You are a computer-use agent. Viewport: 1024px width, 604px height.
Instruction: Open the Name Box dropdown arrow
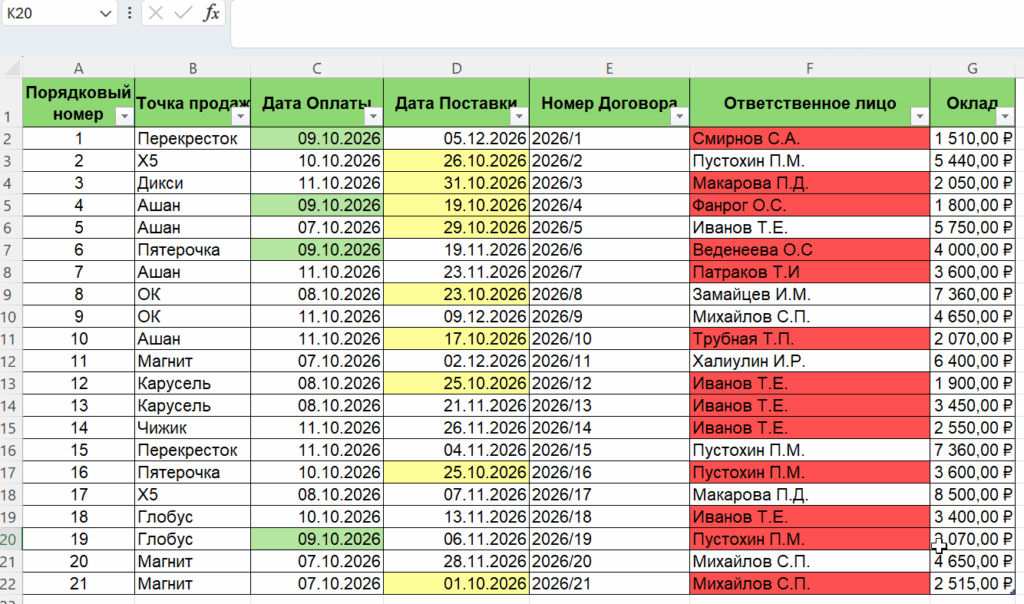coord(105,14)
